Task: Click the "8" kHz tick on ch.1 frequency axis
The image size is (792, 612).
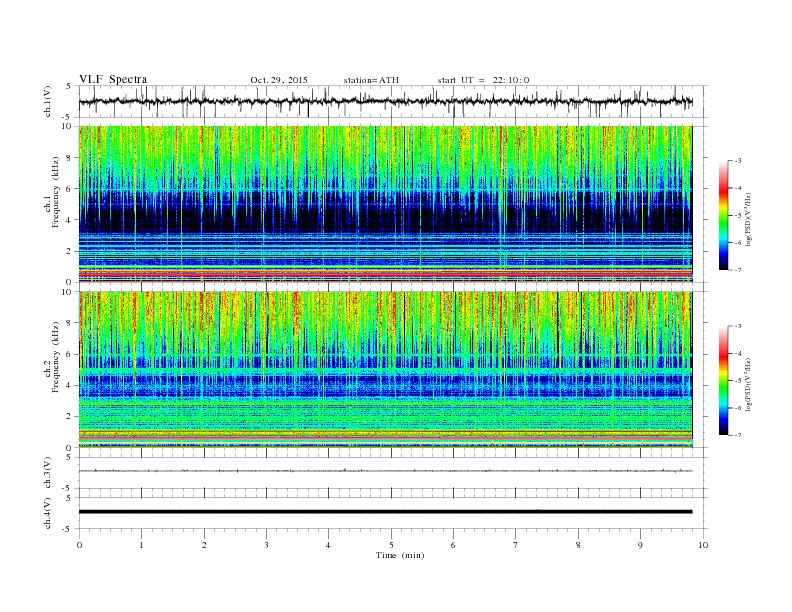Action: pyautogui.click(x=70, y=158)
